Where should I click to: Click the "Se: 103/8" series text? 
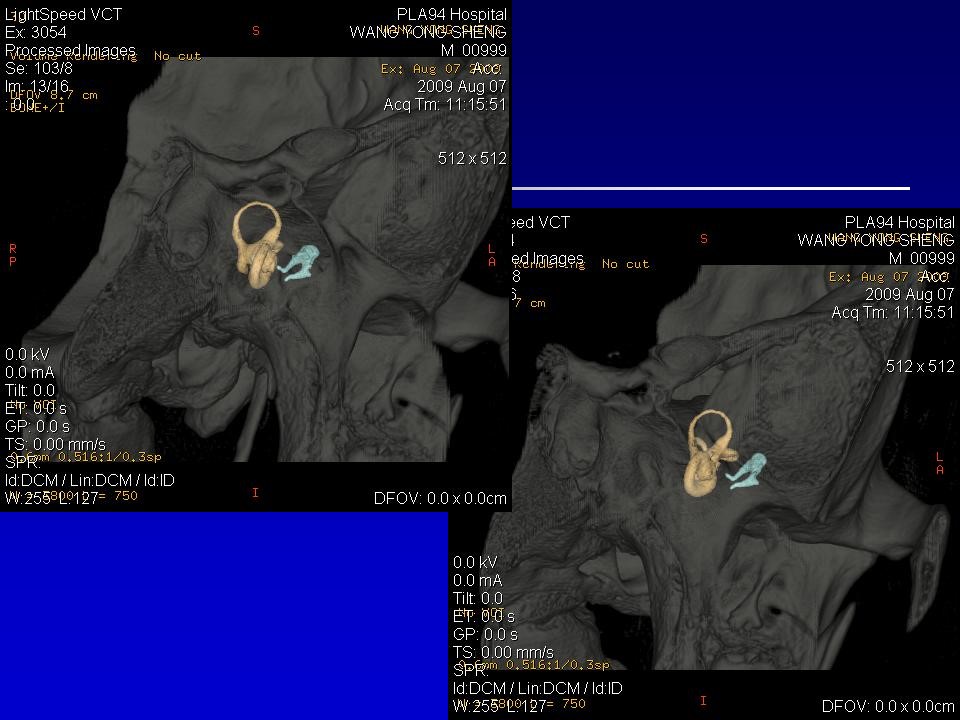39,68
